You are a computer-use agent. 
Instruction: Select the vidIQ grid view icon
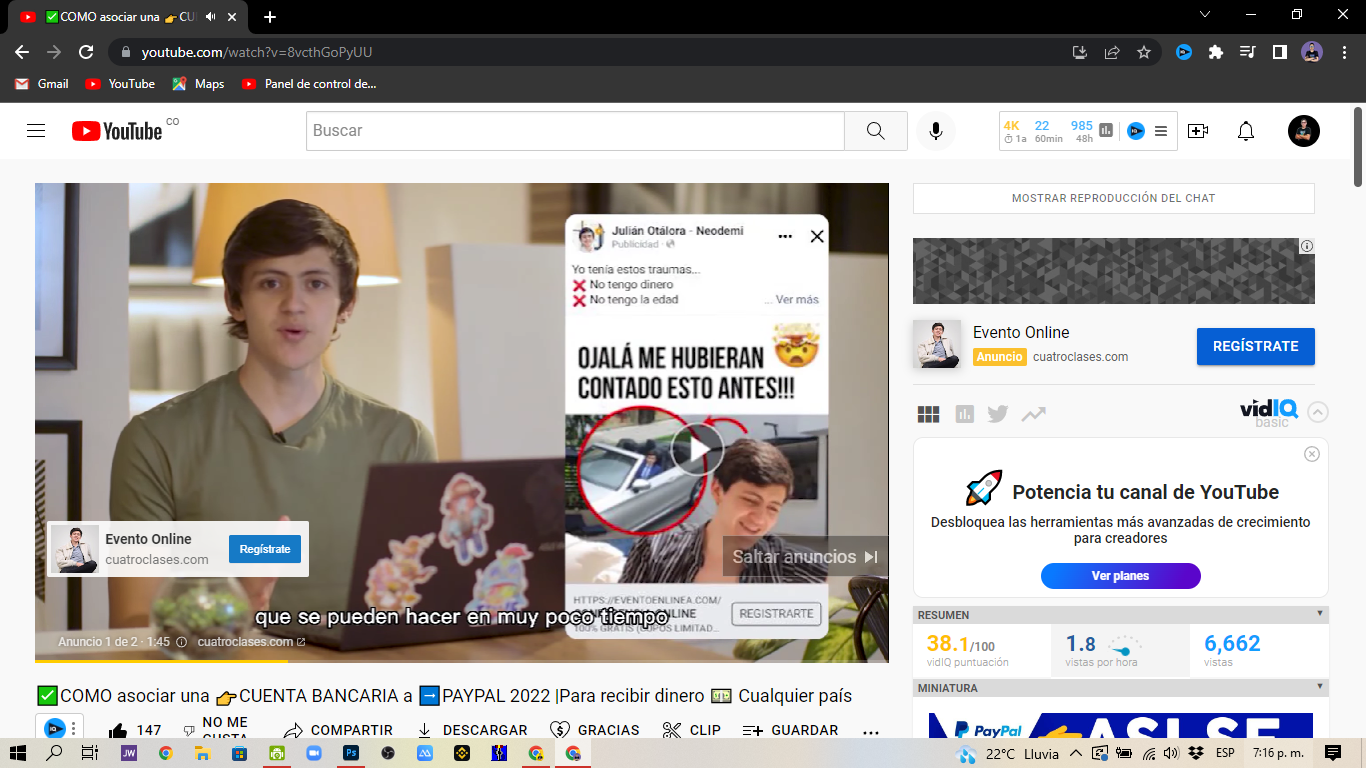pos(928,414)
